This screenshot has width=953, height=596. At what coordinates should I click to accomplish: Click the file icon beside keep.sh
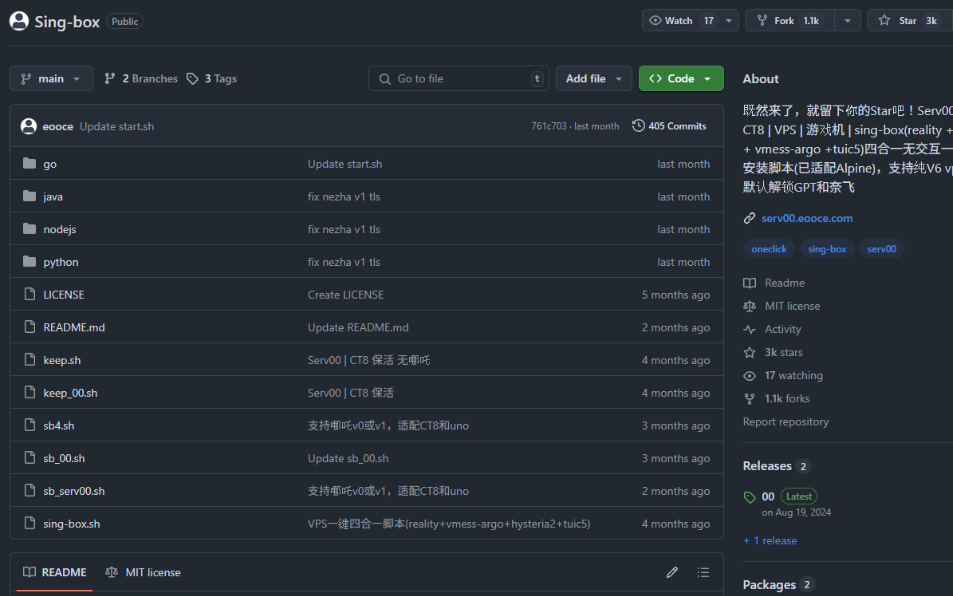[29, 360]
